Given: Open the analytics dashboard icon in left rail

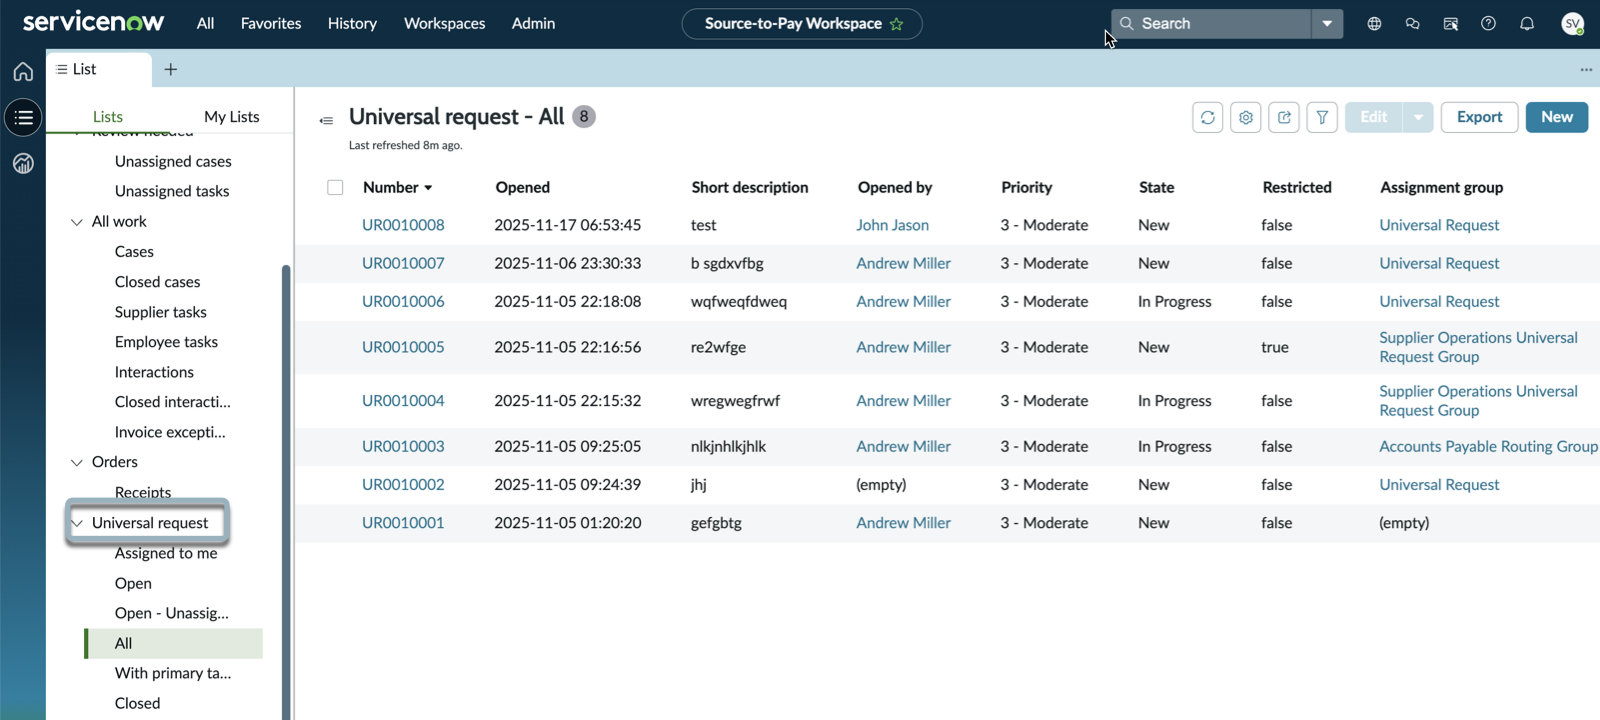Looking at the screenshot, I should 23,163.
